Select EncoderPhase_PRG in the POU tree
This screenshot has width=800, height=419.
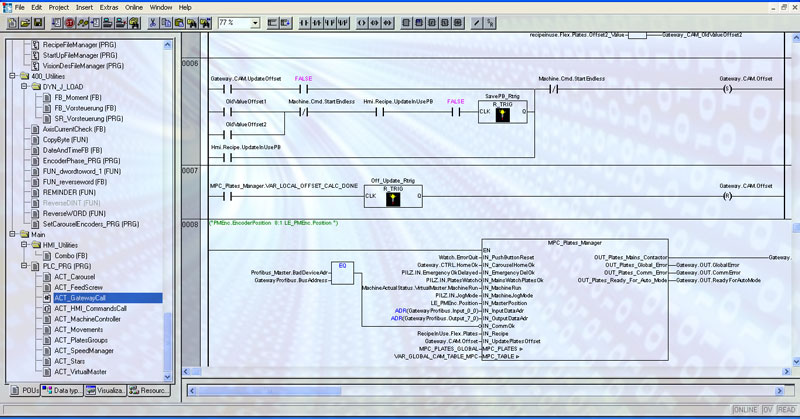(x=81, y=161)
